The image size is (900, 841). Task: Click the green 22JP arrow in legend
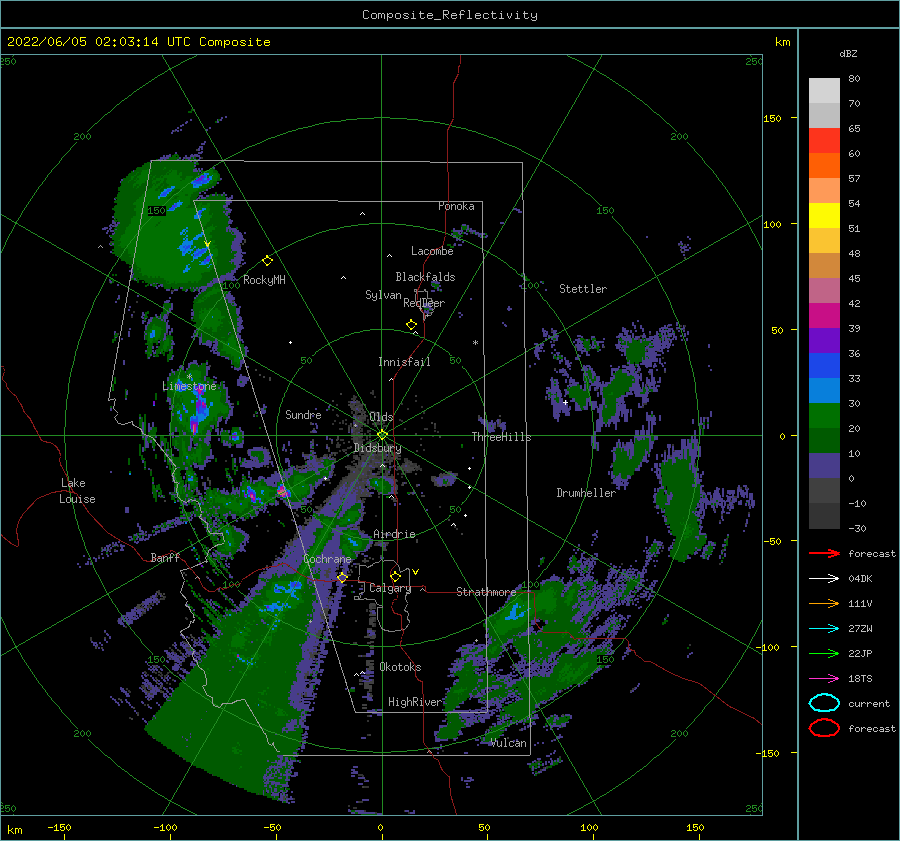coord(824,653)
